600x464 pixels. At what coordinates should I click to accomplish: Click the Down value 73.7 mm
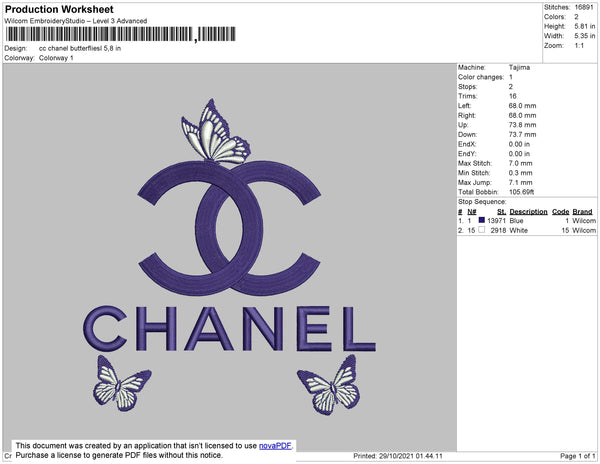coord(522,134)
